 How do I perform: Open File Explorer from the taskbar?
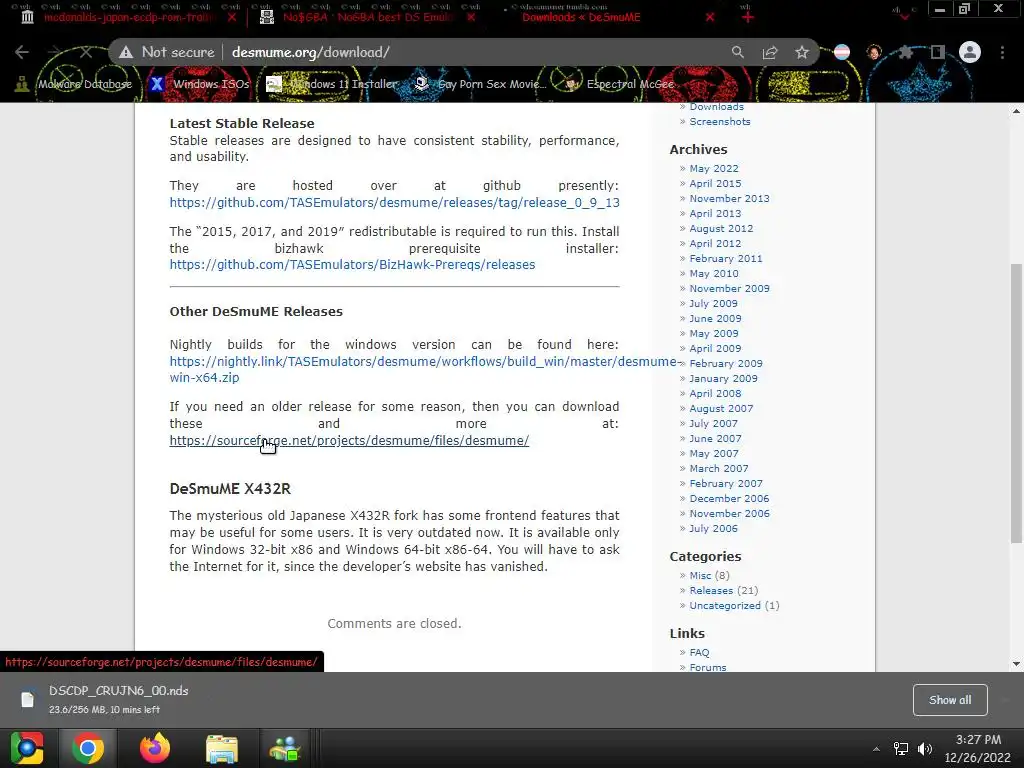pyautogui.click(x=222, y=749)
